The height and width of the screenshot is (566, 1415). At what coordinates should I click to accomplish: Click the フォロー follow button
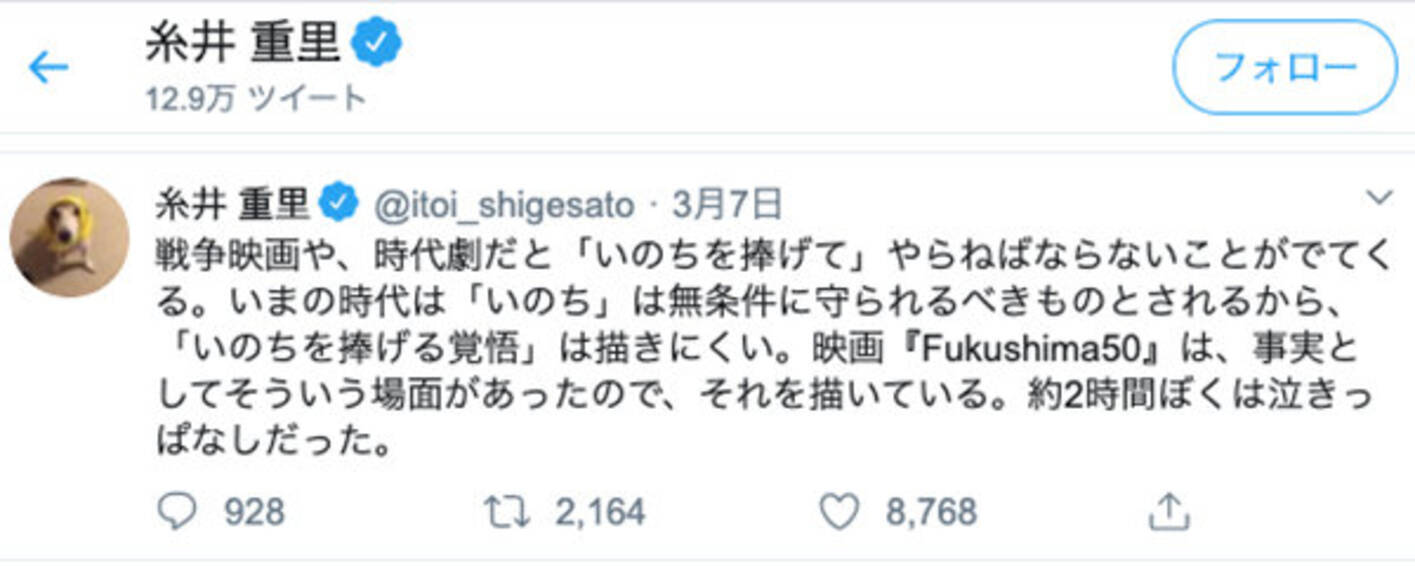click(x=1284, y=67)
